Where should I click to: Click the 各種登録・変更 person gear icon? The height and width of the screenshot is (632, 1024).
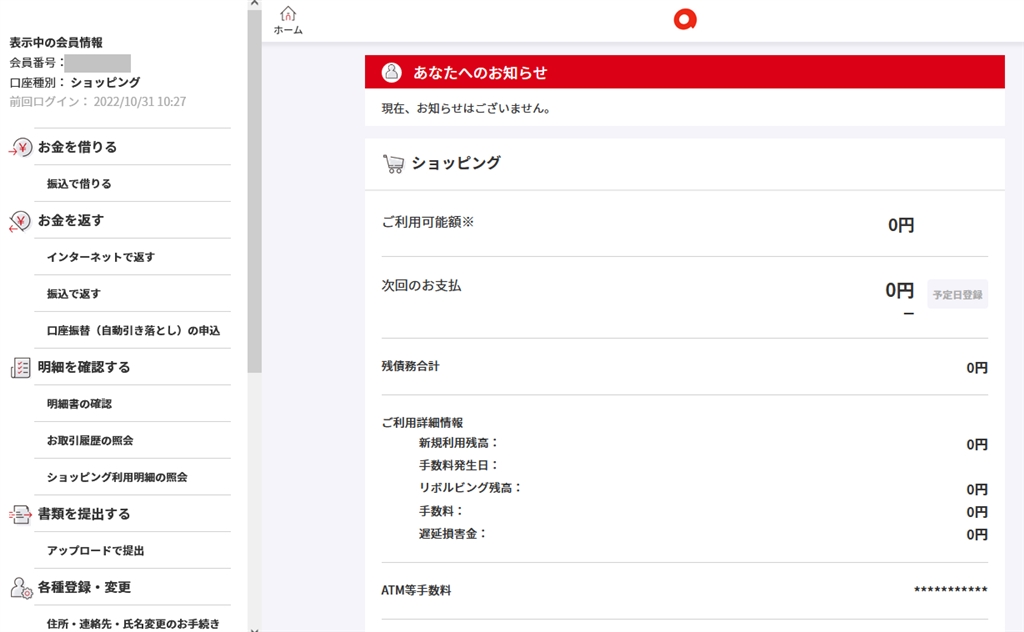pyautogui.click(x=21, y=588)
